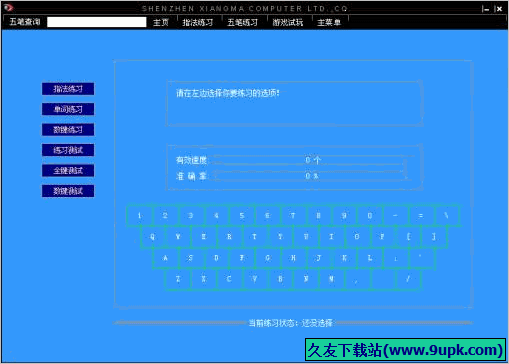The height and width of the screenshot is (364, 509).
Task: Click the 有效速度 progress bar
Action: coord(309,160)
